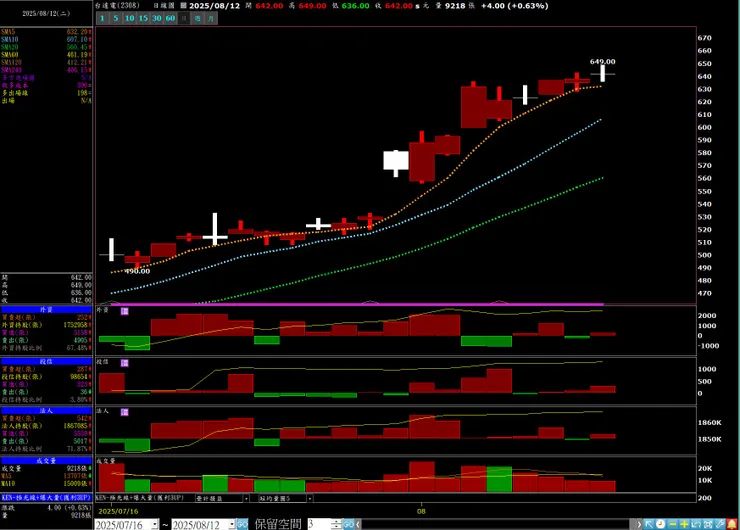
Task: Click the arrow cursor tool icon
Action: pos(649,524)
